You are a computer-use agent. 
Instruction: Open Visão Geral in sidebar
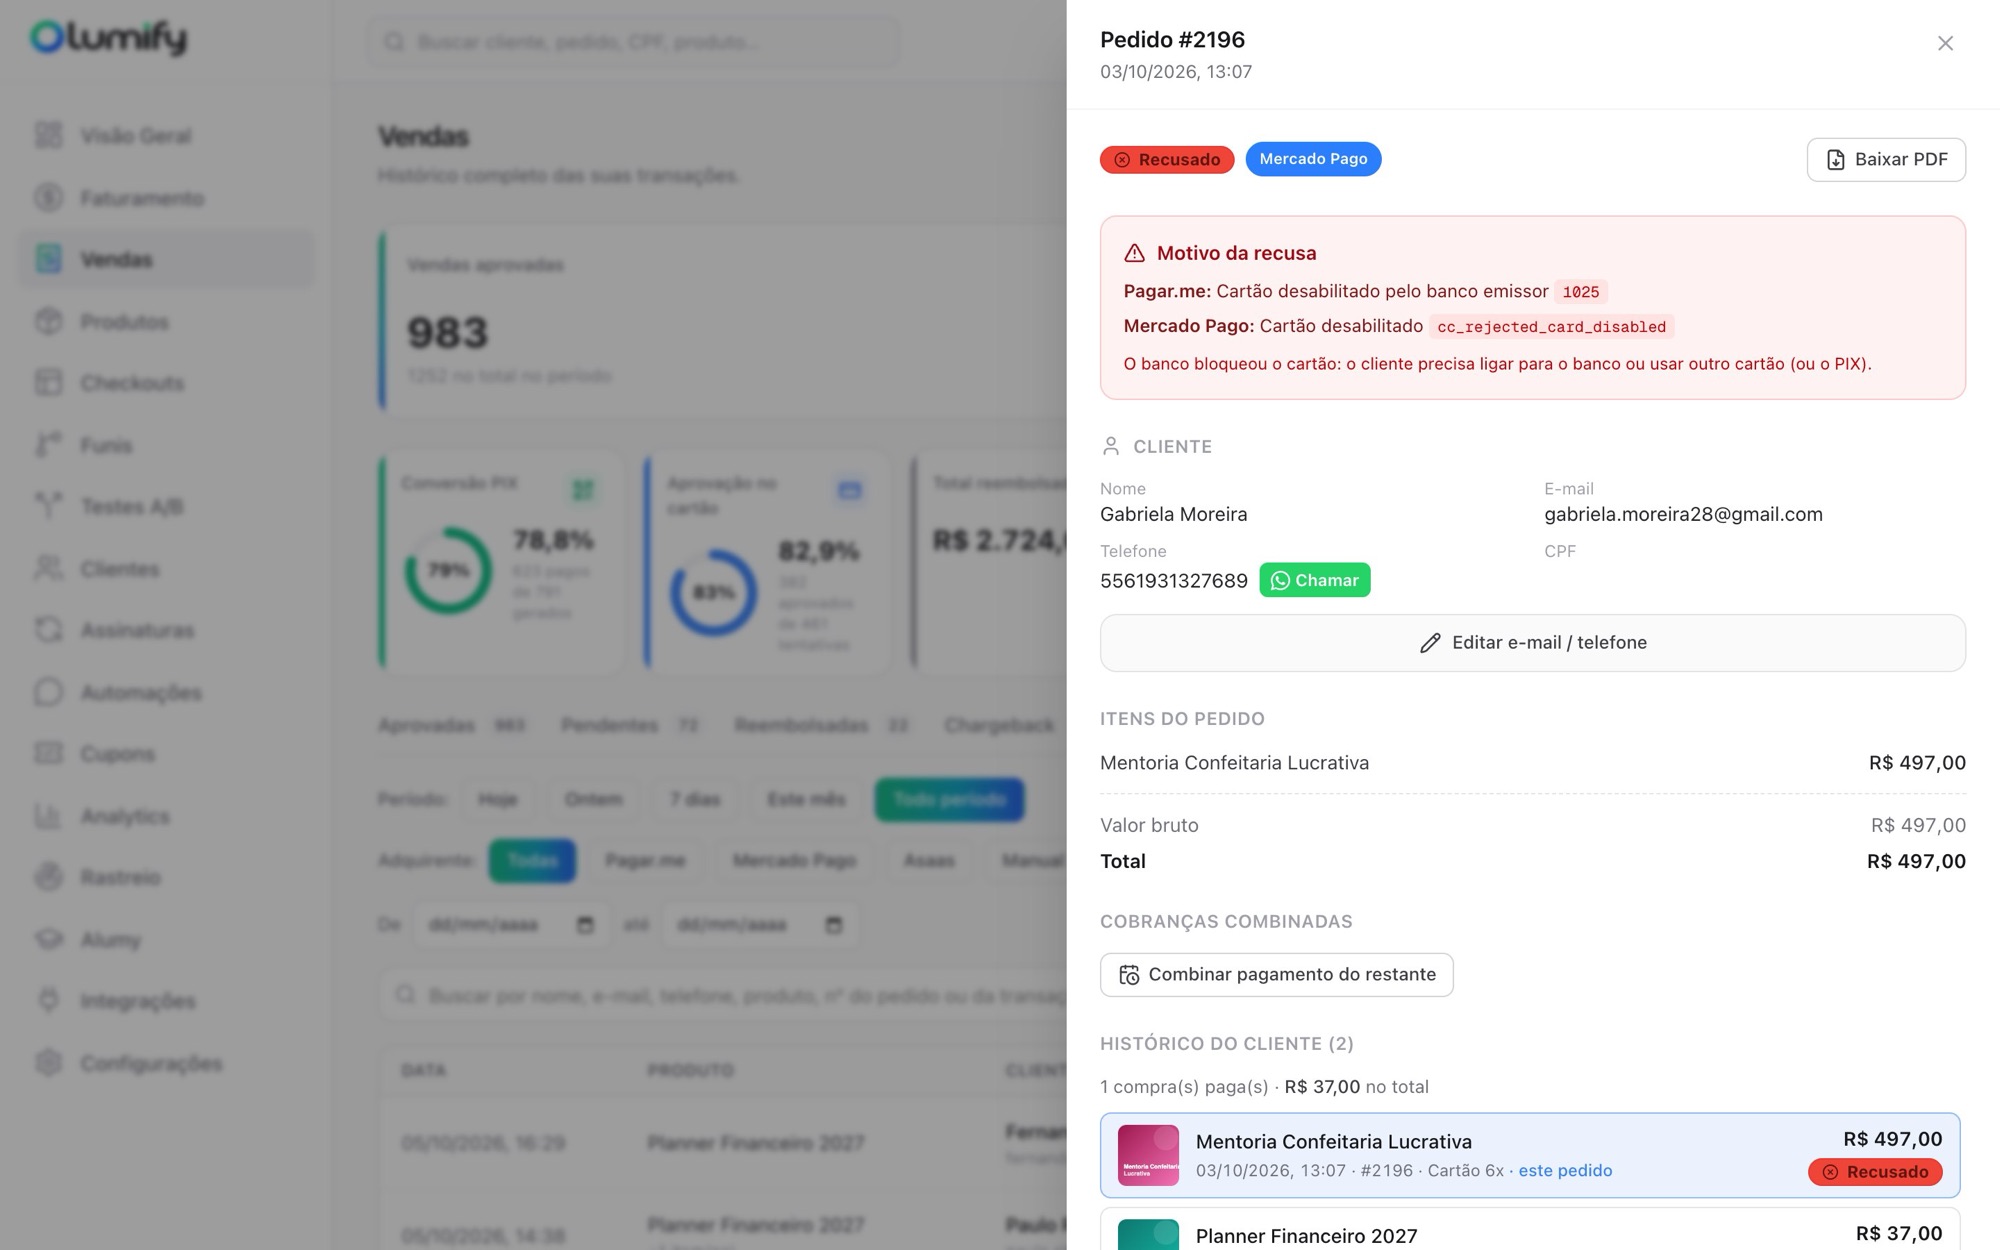tap(135, 136)
